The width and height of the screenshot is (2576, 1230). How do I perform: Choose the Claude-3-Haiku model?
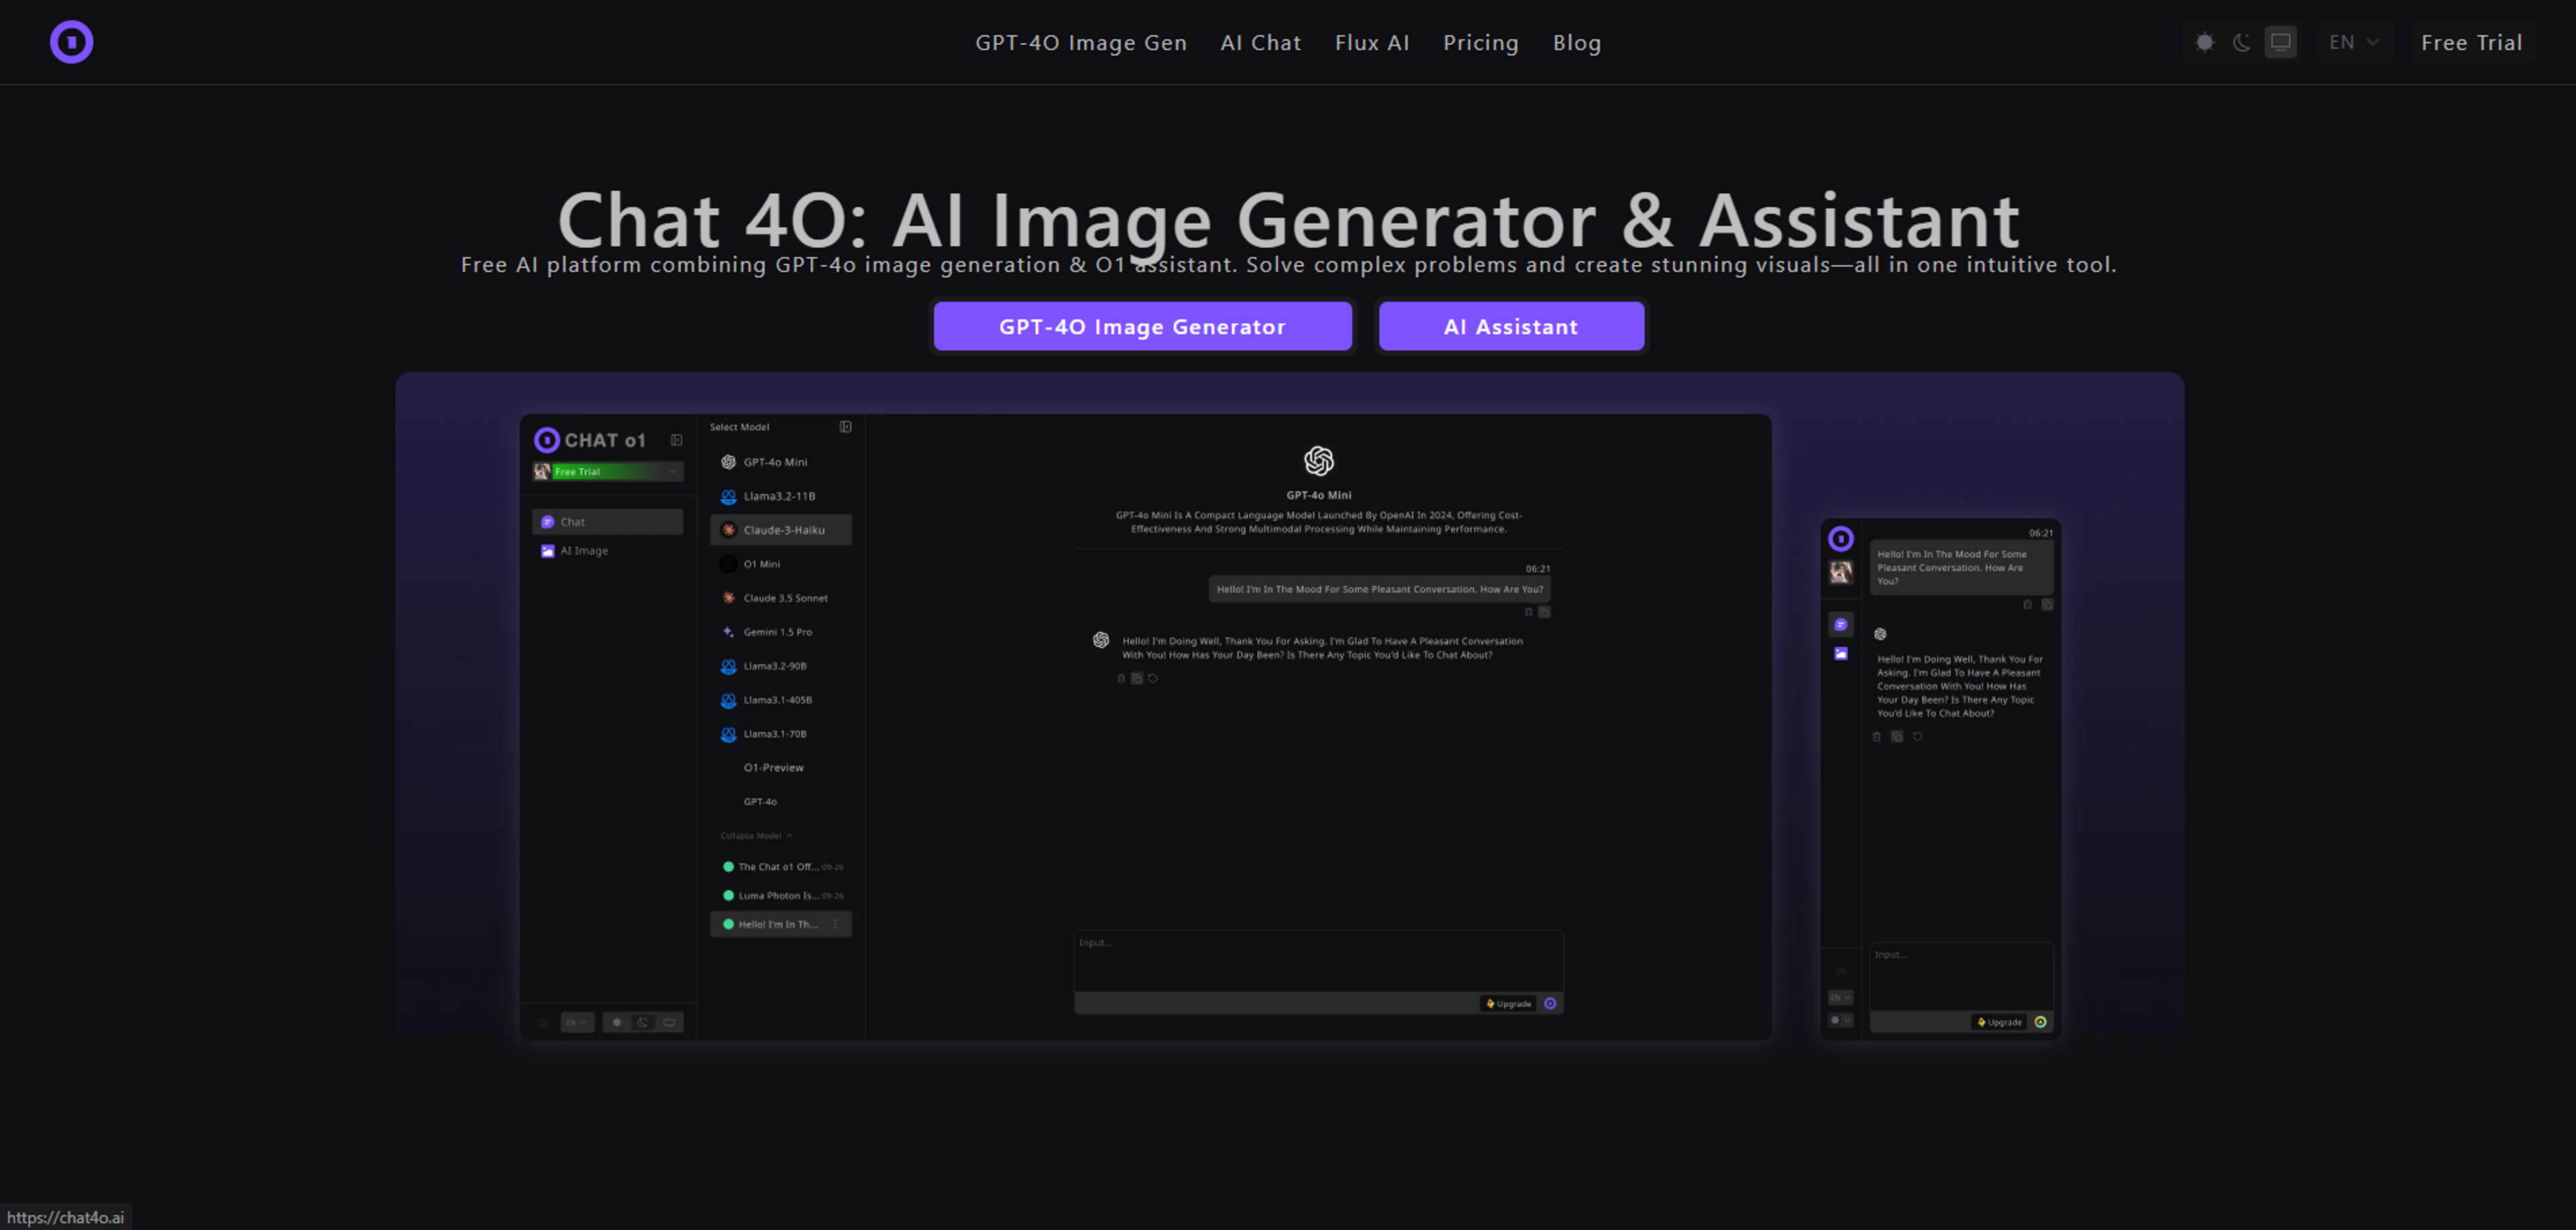point(781,530)
